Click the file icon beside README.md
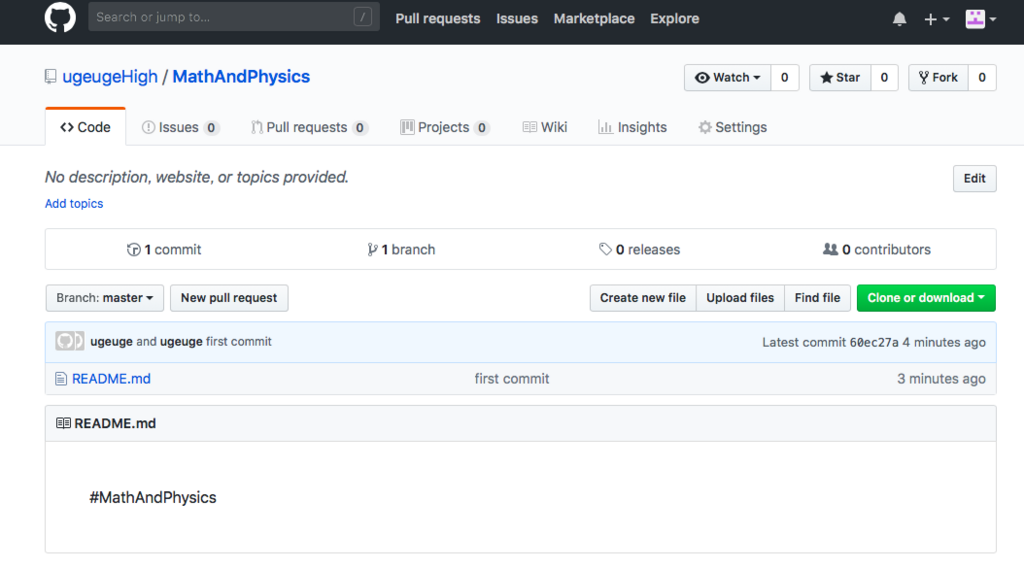Screen dimensions: 1024x568 tap(61, 379)
